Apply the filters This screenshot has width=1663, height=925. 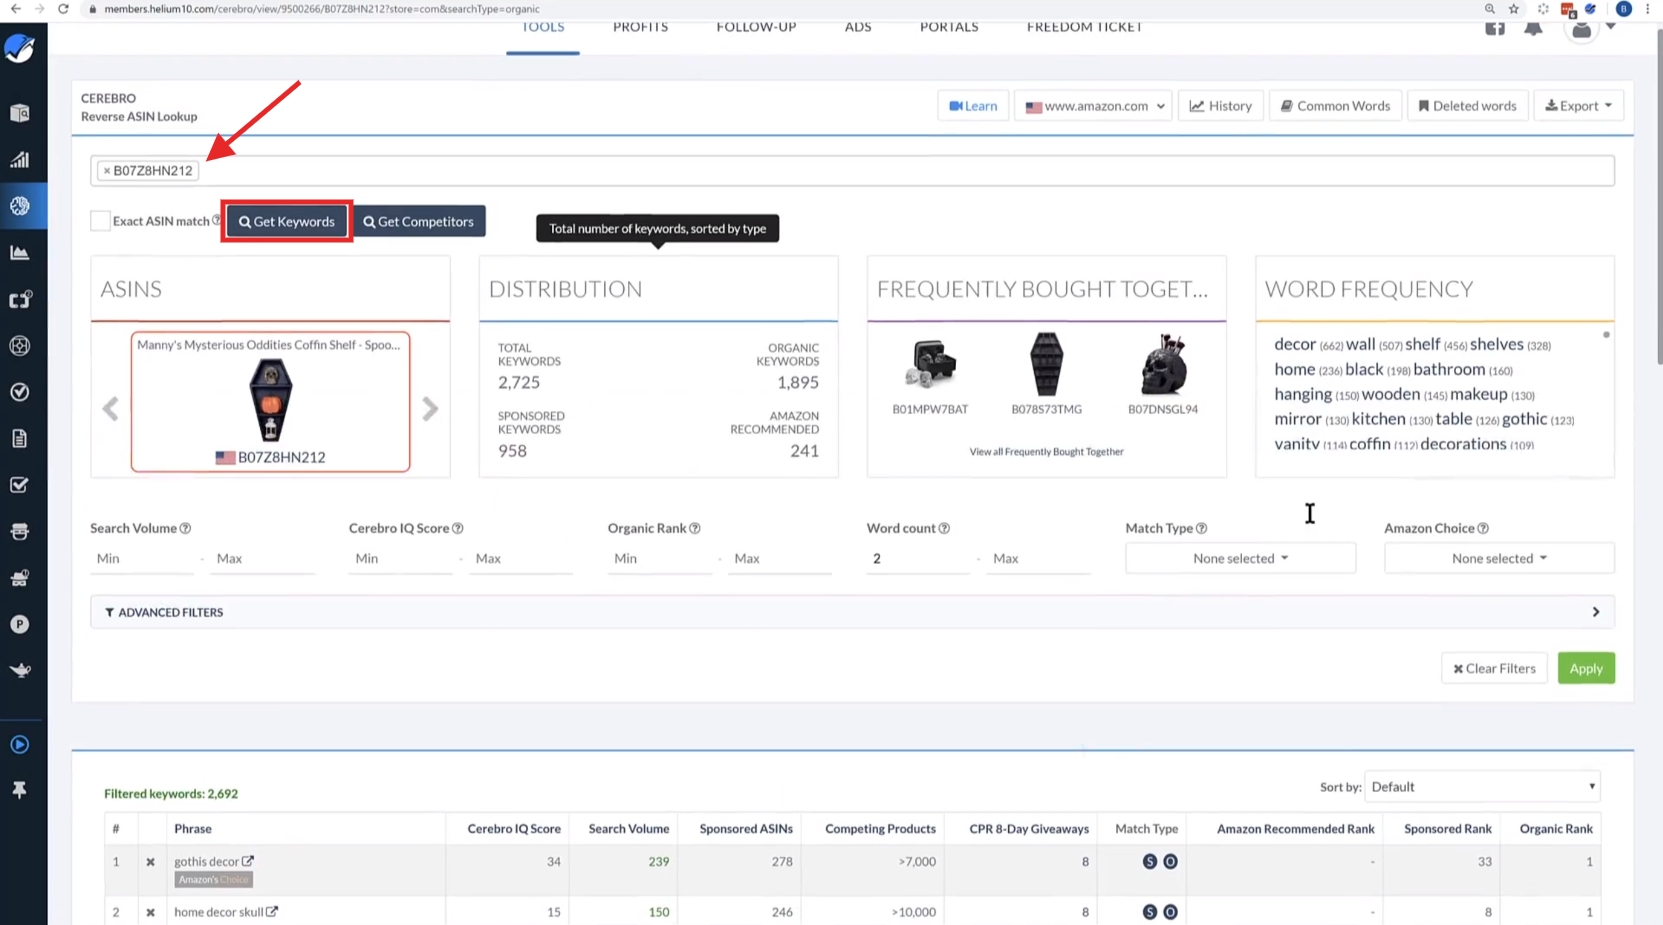pyautogui.click(x=1586, y=668)
